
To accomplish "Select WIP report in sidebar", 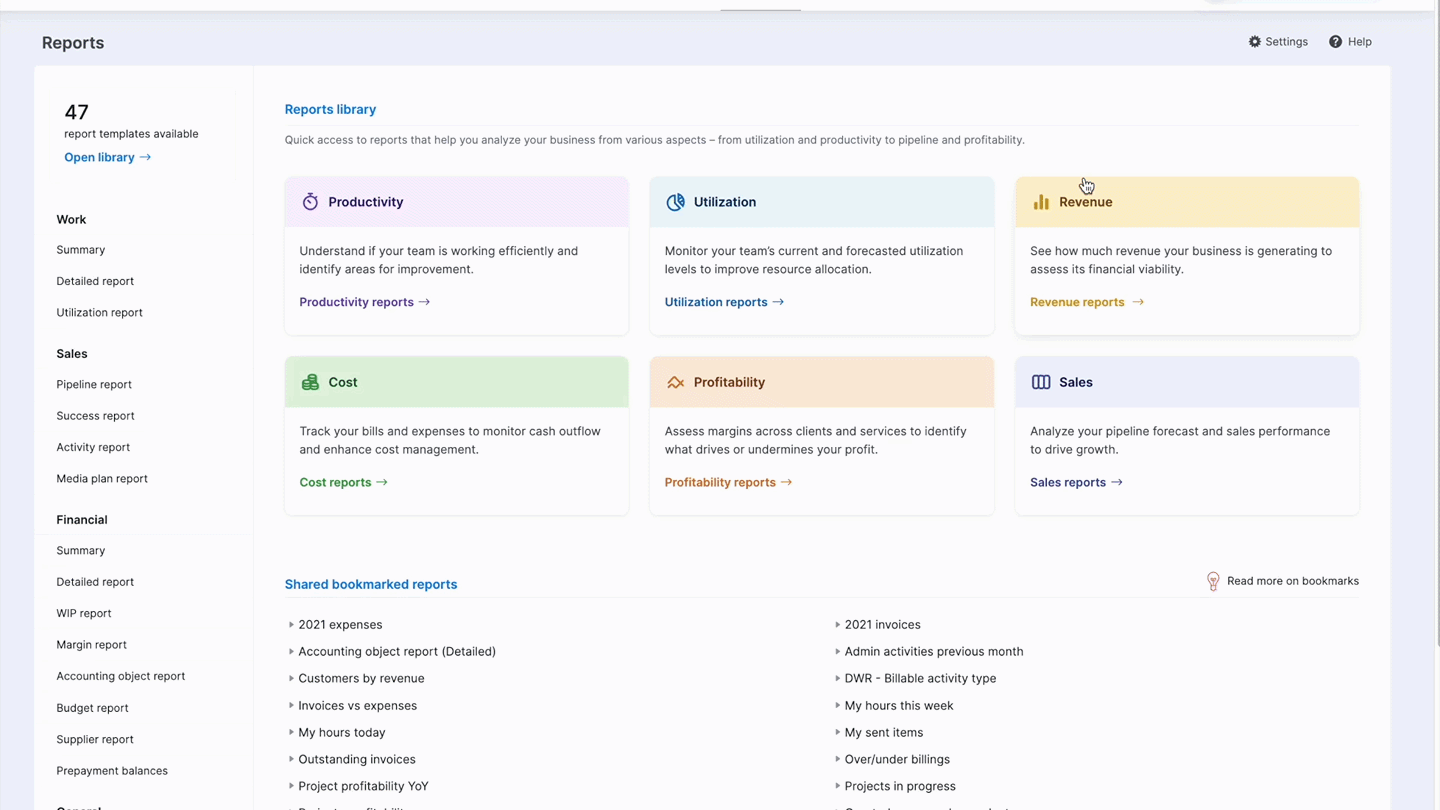I will (84, 613).
